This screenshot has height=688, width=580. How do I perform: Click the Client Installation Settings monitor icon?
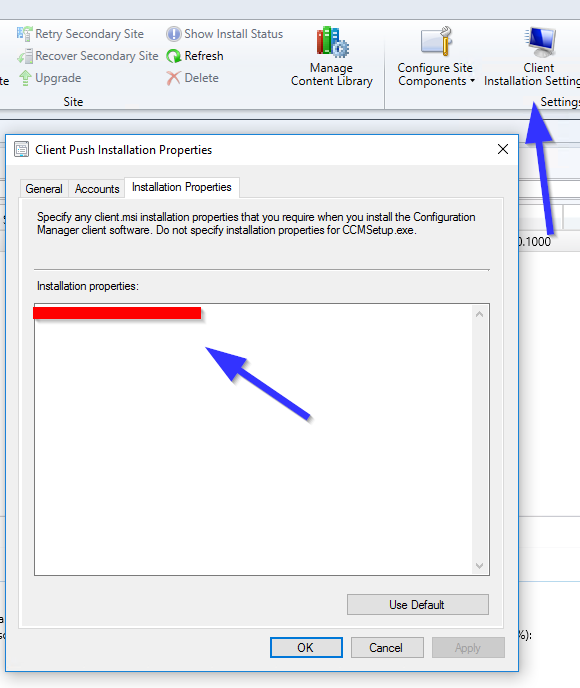click(x=542, y=43)
